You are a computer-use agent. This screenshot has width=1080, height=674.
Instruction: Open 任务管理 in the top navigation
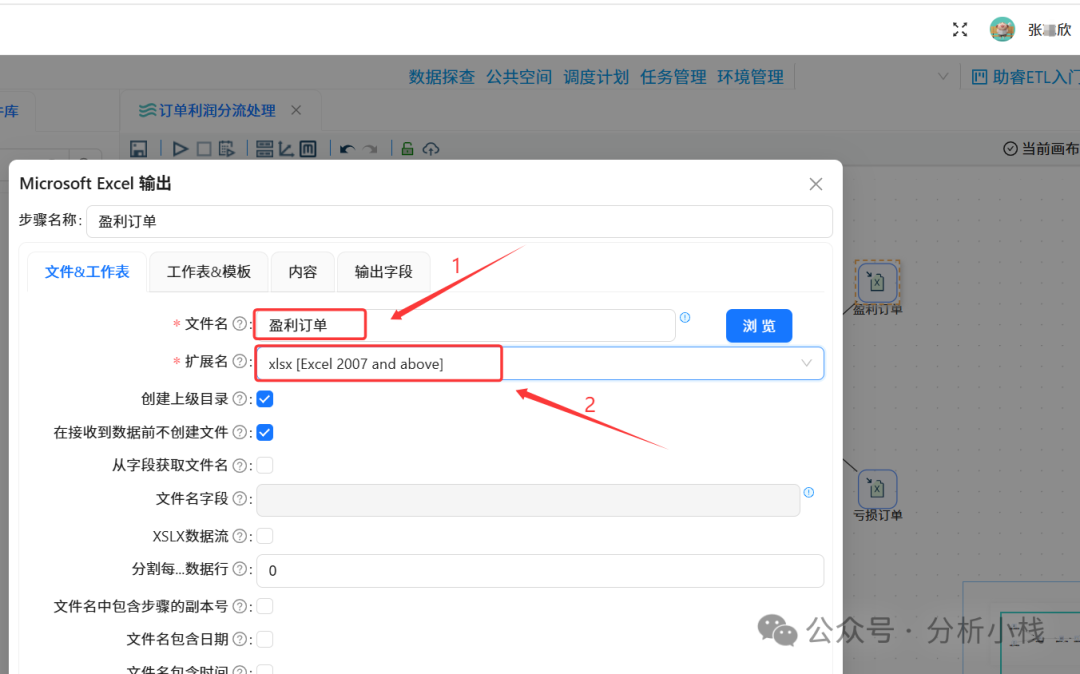coord(673,77)
